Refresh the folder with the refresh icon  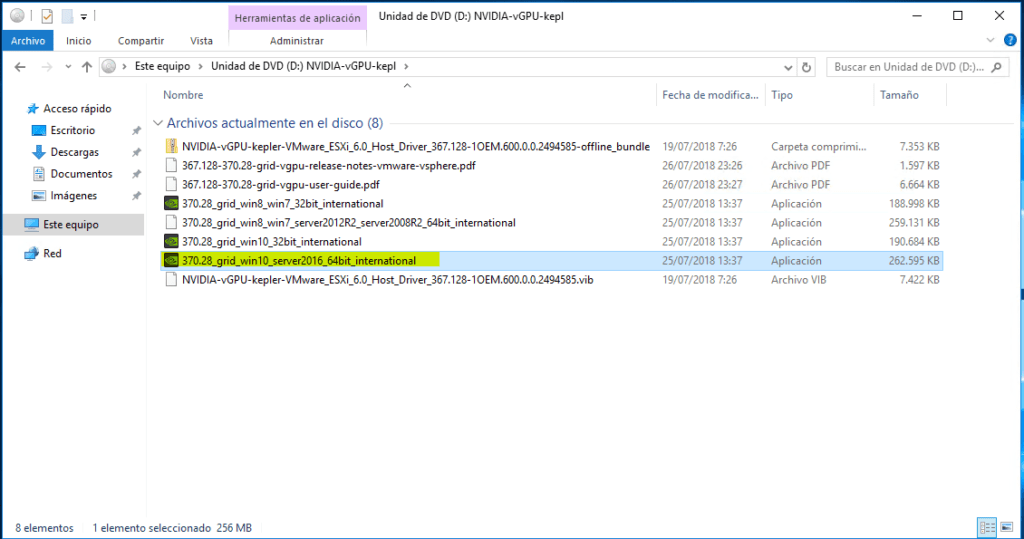click(807, 67)
